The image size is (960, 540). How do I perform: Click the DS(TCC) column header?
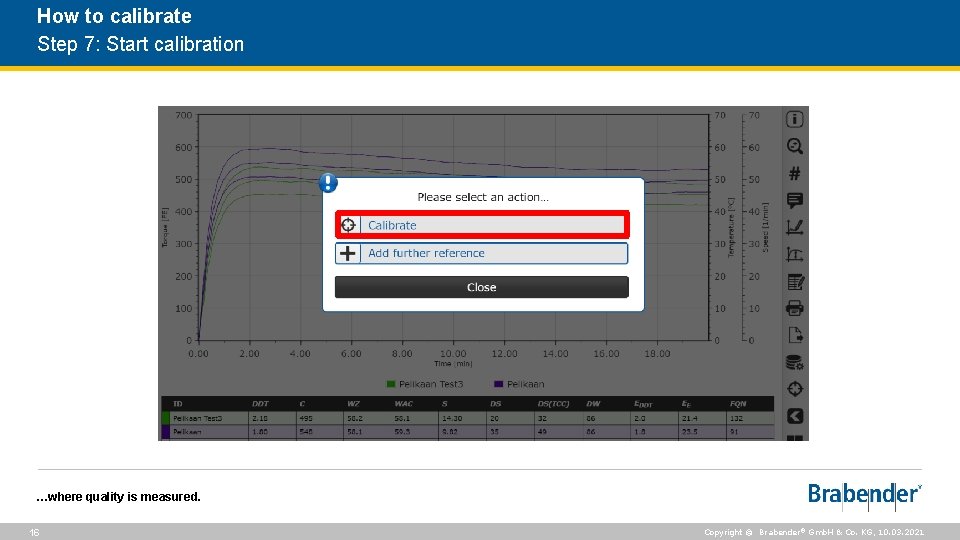point(553,403)
